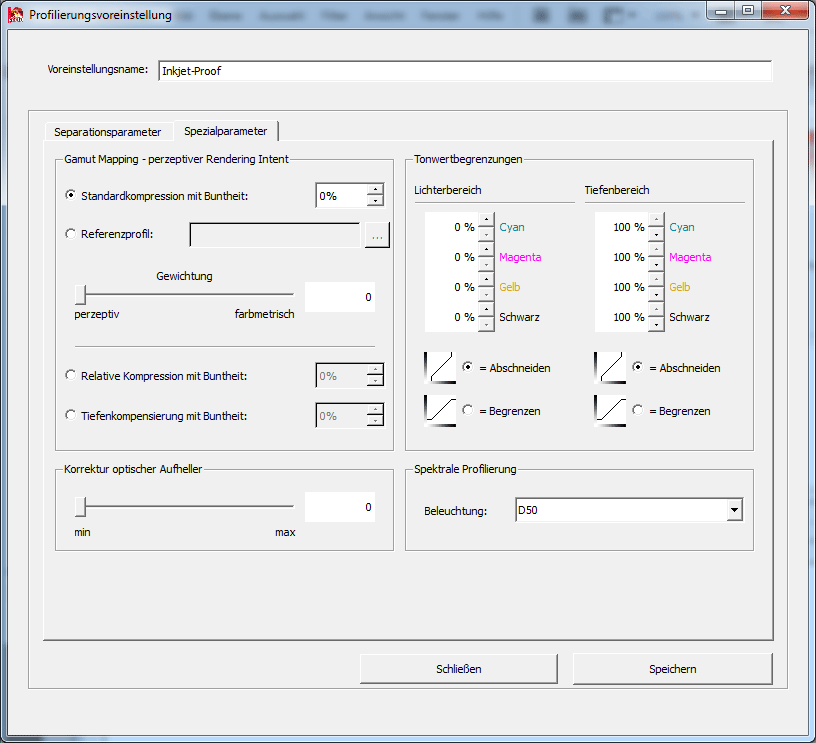Open the Spezialparameter tab

(x=225, y=131)
